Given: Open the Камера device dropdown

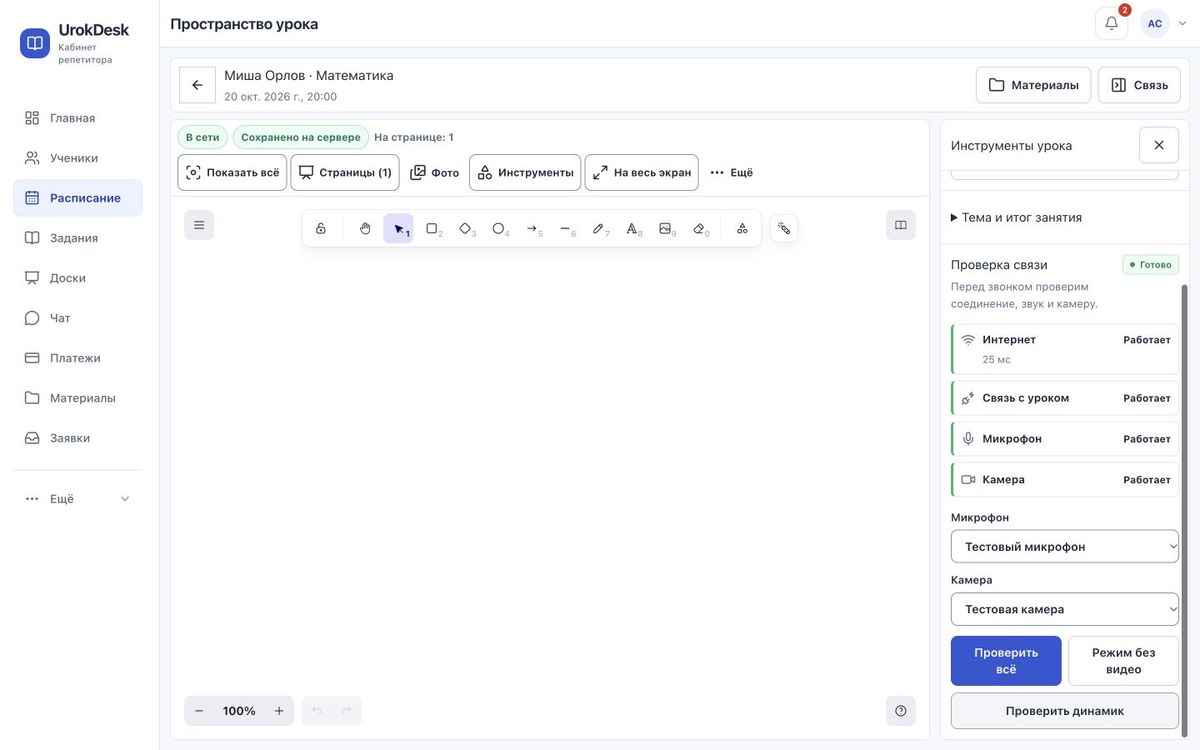Looking at the screenshot, I should (1065, 609).
